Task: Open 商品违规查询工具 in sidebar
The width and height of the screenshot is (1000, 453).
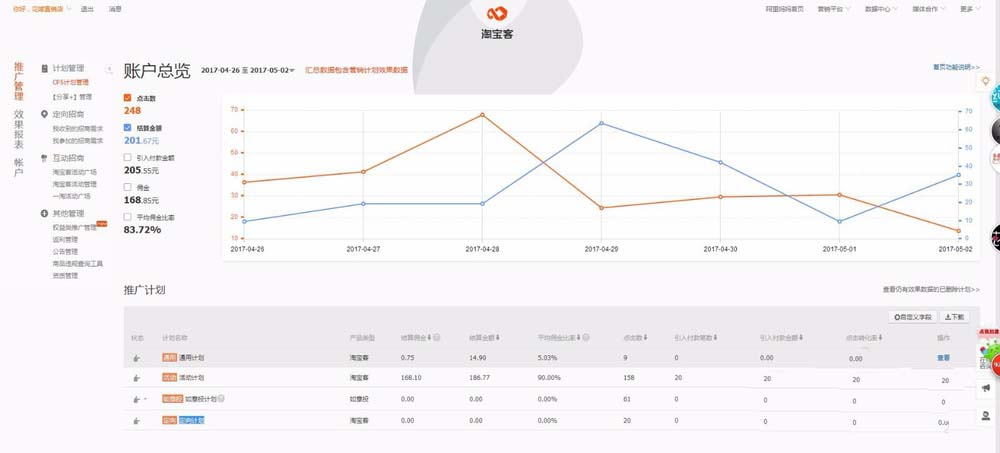Action: tap(78, 264)
